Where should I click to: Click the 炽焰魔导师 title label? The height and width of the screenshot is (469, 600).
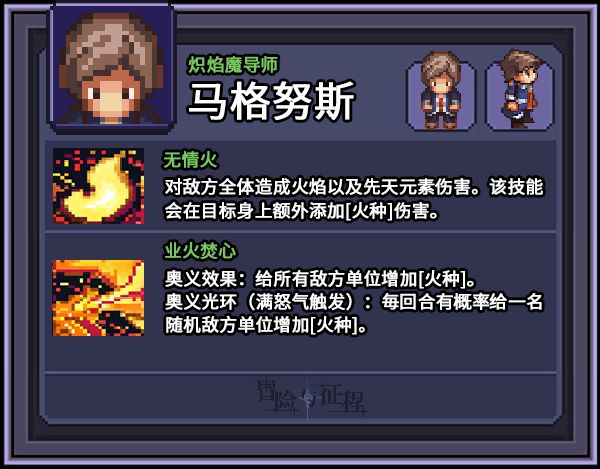(x=233, y=65)
